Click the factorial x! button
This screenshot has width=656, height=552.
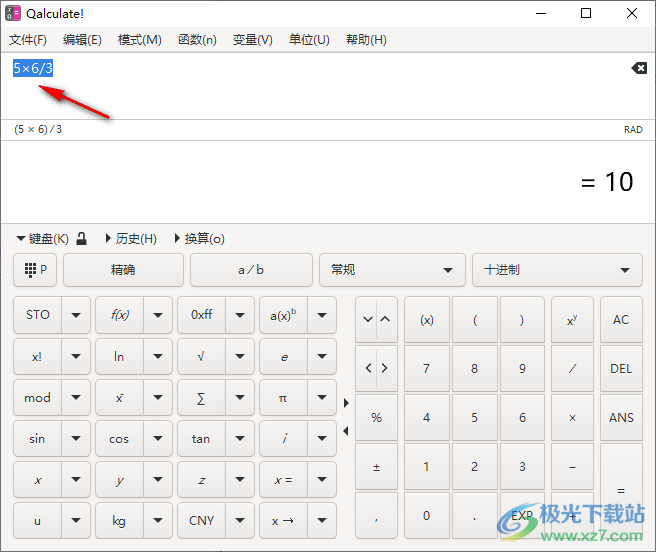point(37,357)
